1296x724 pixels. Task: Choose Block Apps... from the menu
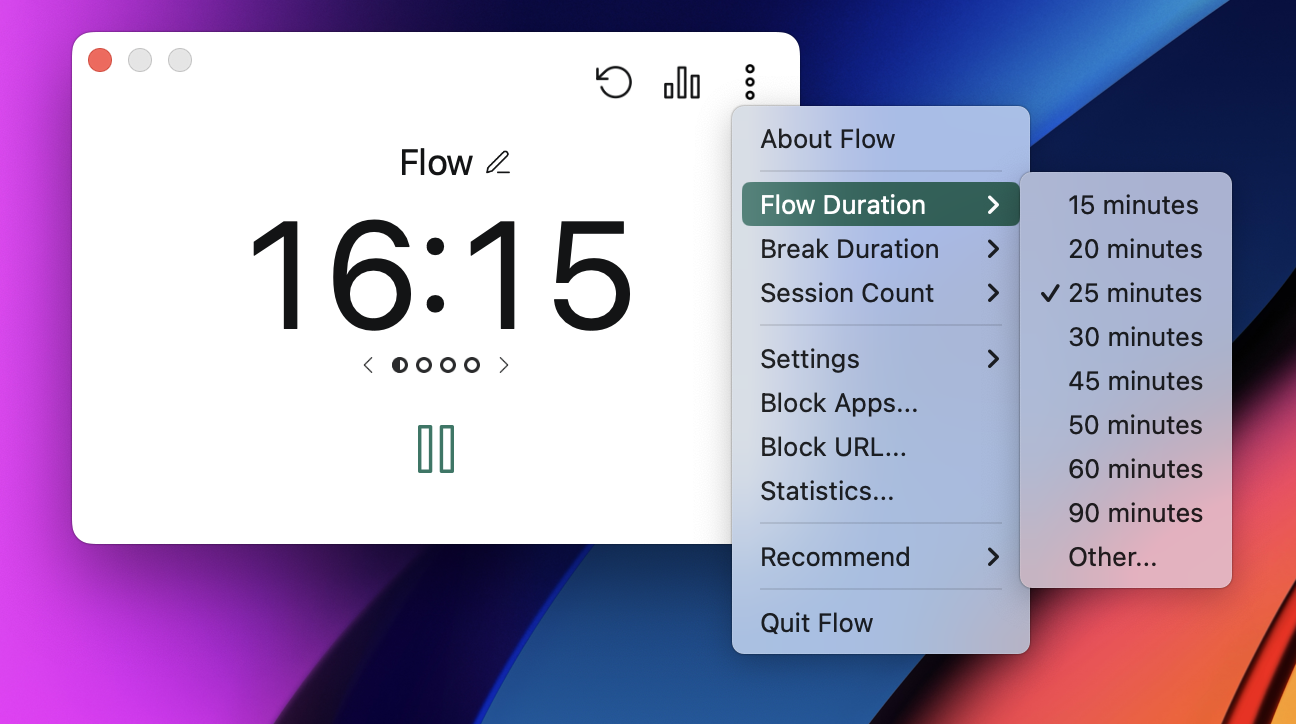(881, 403)
